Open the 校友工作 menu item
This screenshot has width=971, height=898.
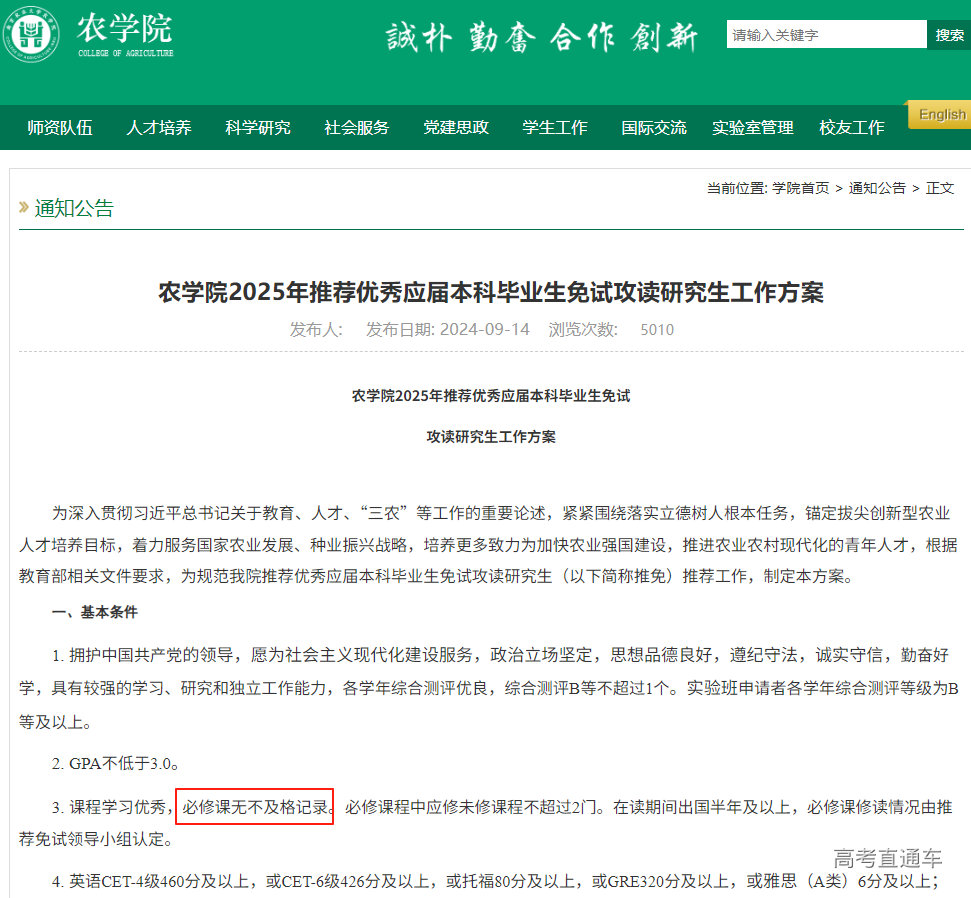point(851,128)
